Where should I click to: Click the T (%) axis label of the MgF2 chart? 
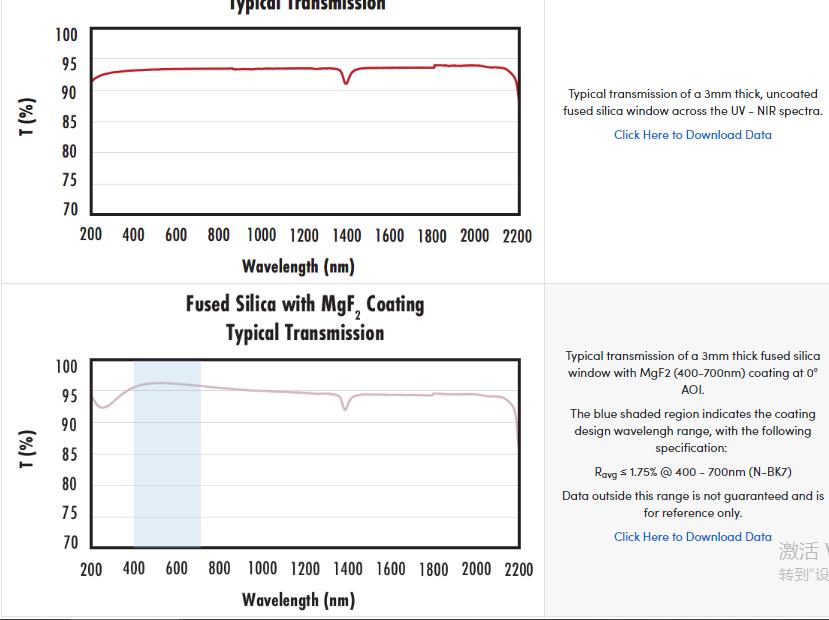pos(27,449)
